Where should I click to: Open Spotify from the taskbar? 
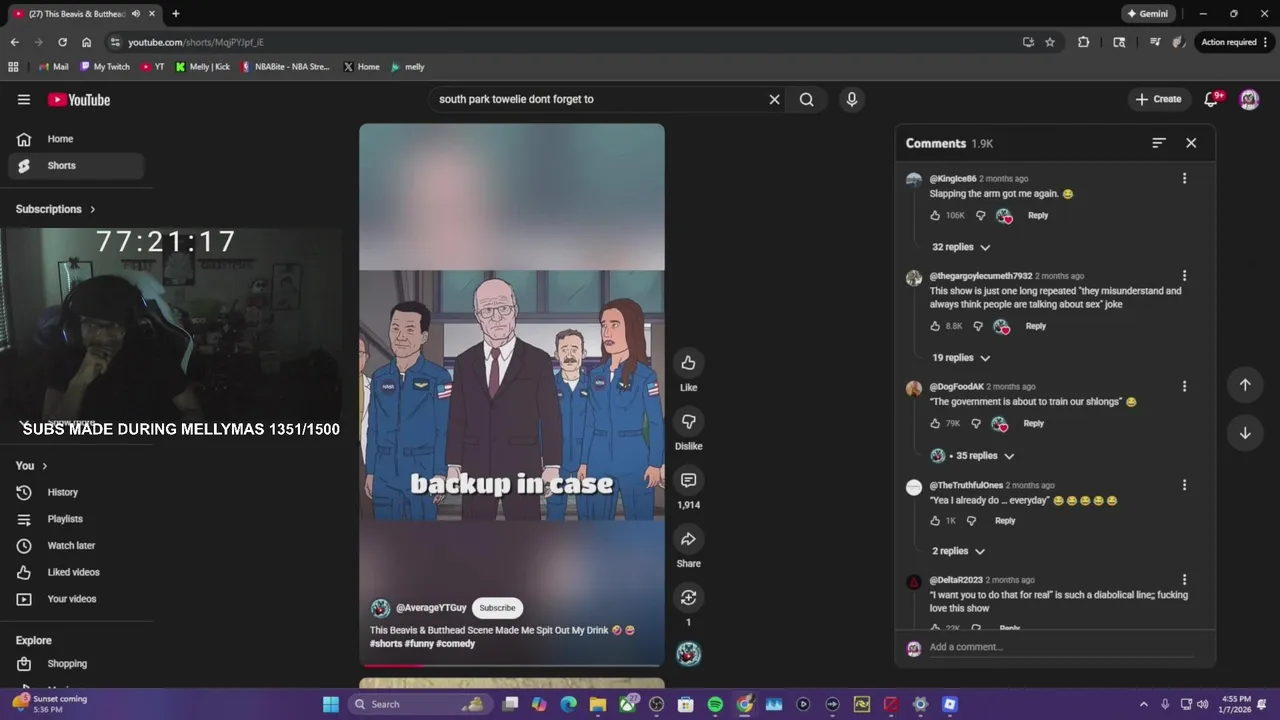pyautogui.click(x=715, y=704)
